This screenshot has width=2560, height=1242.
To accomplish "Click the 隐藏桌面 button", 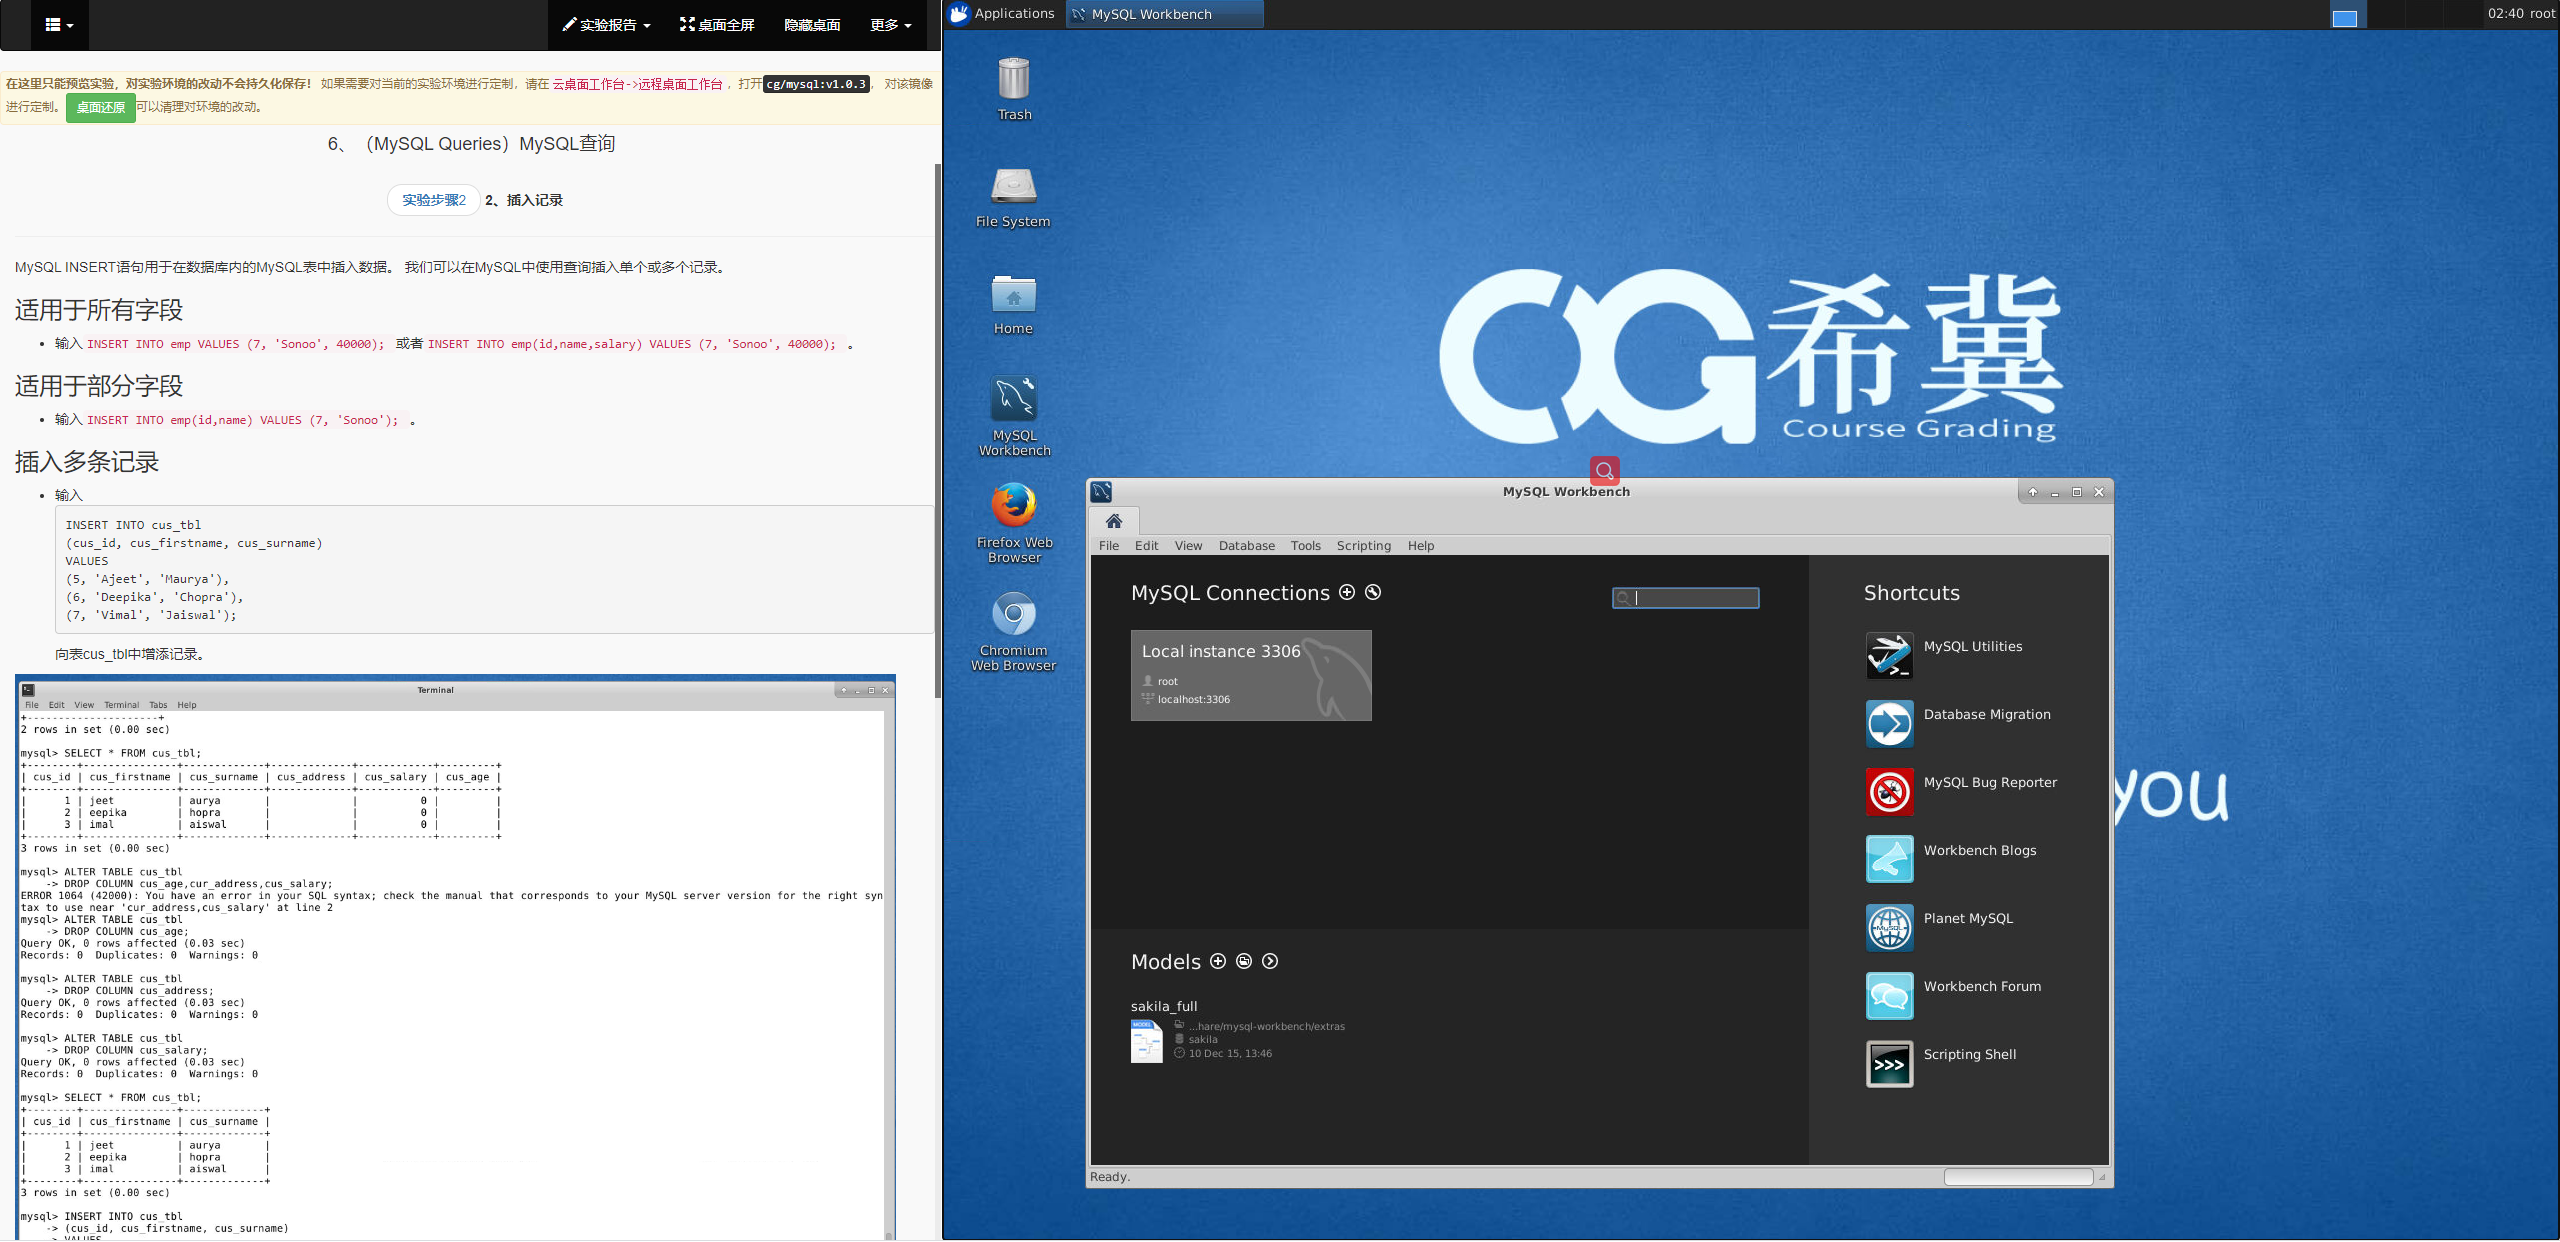I will (x=812, y=25).
